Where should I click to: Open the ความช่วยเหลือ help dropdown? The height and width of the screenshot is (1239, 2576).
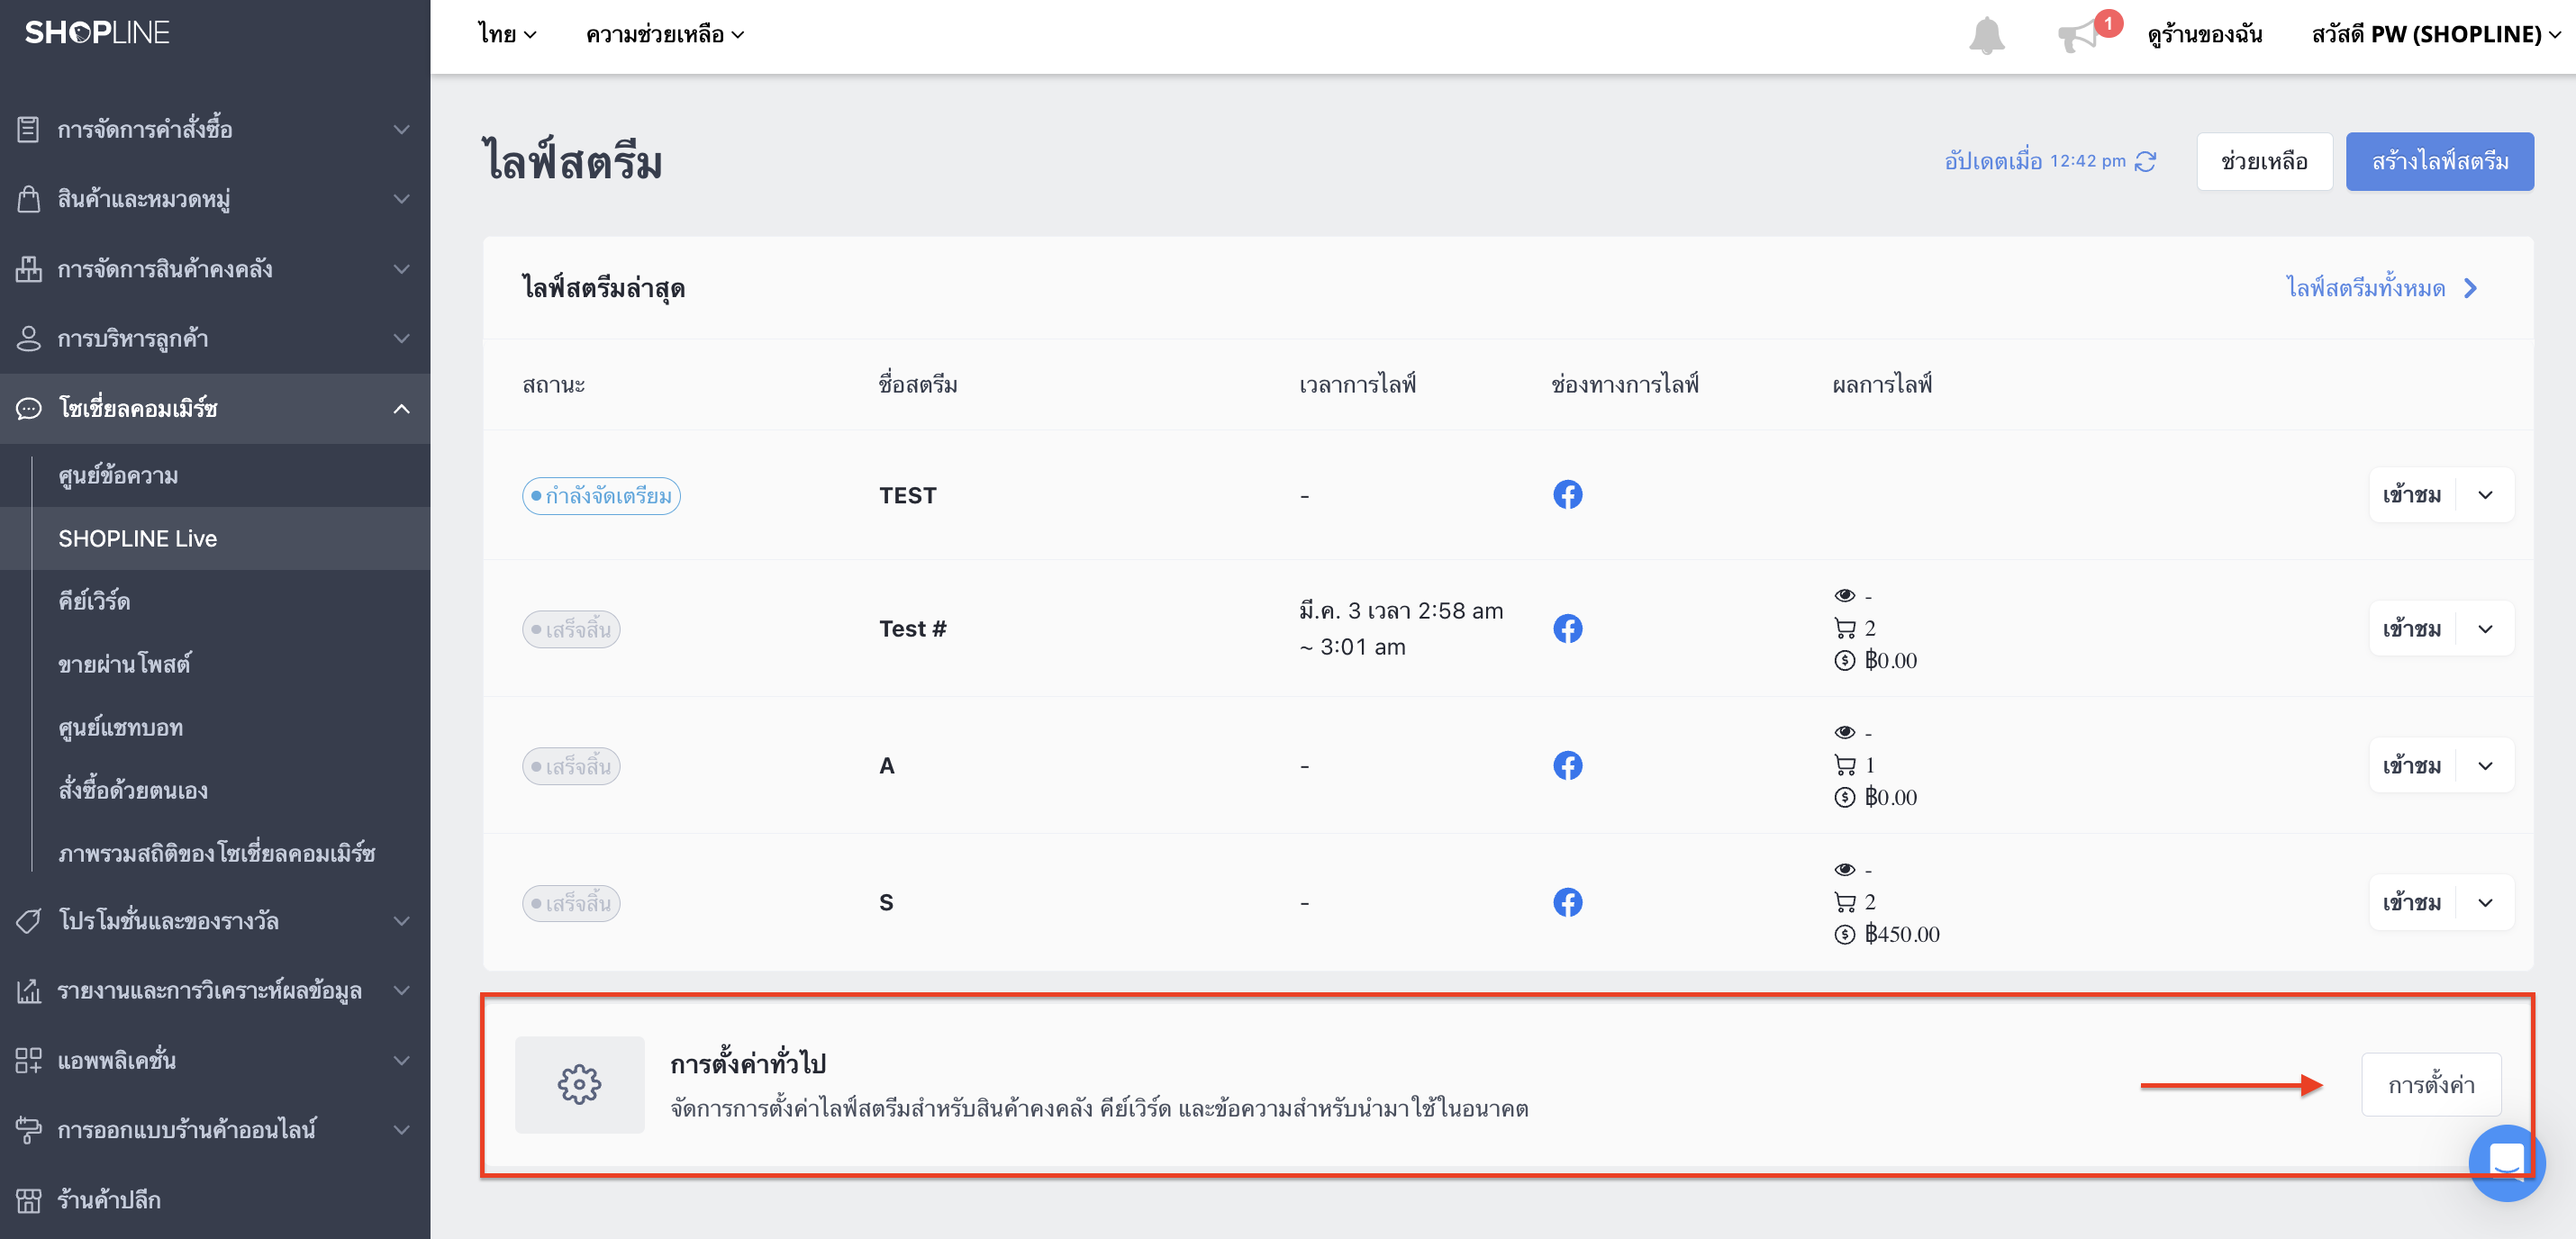(x=665, y=35)
